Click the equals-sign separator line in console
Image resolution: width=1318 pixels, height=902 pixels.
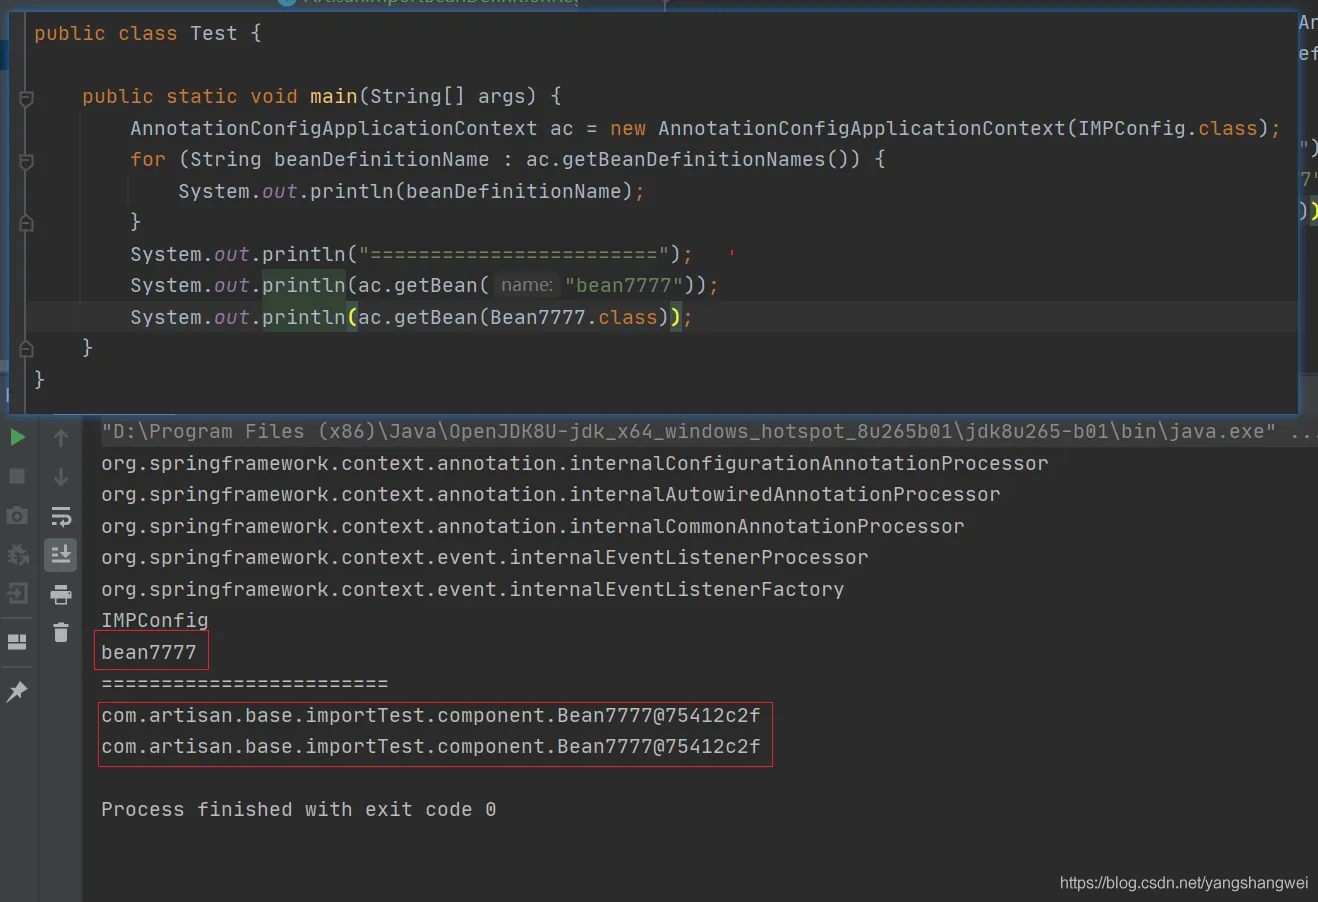tap(245, 683)
